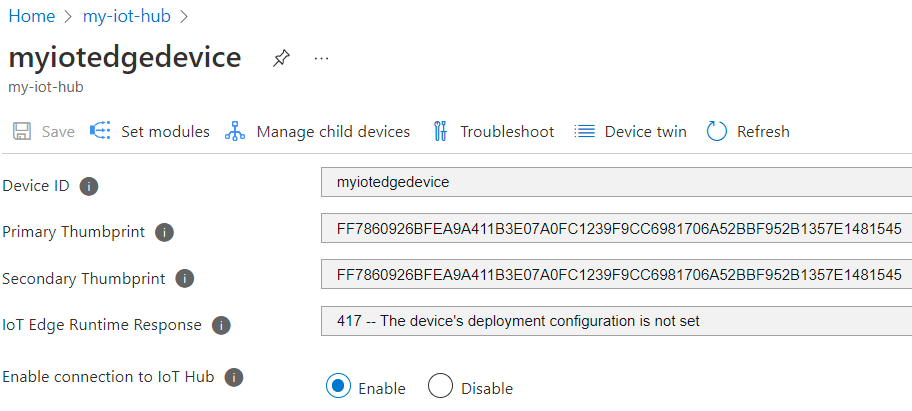Show info for IoT Edge Runtime Response
The height and width of the screenshot is (411, 912).
coord(221,325)
